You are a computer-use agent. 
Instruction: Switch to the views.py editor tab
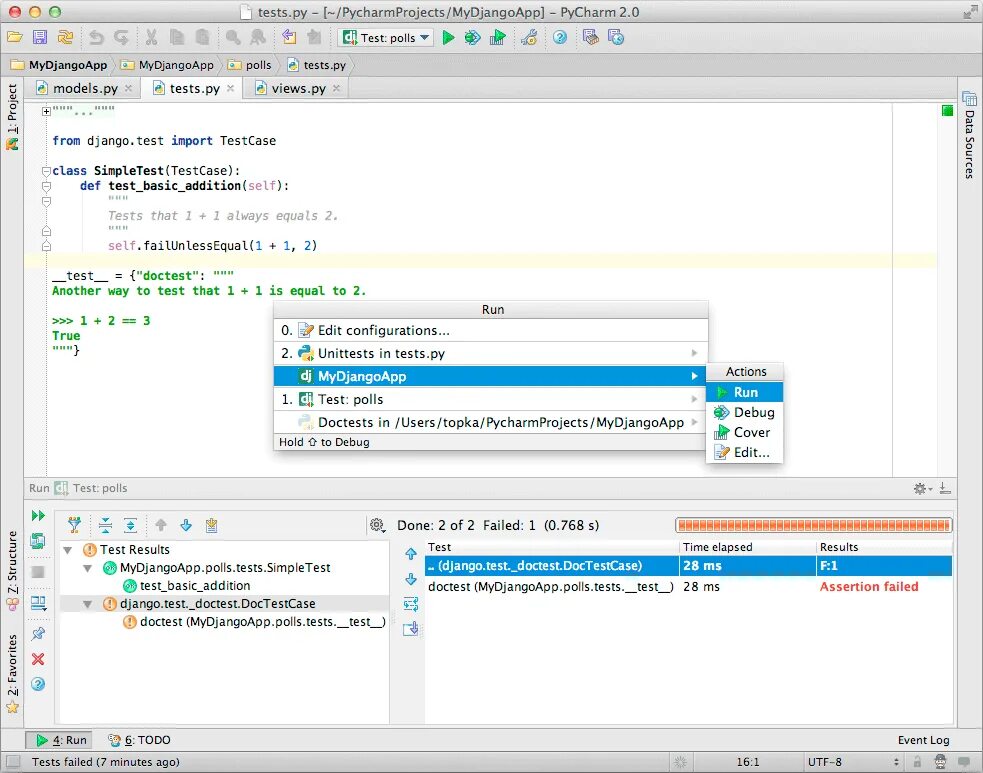(x=298, y=88)
